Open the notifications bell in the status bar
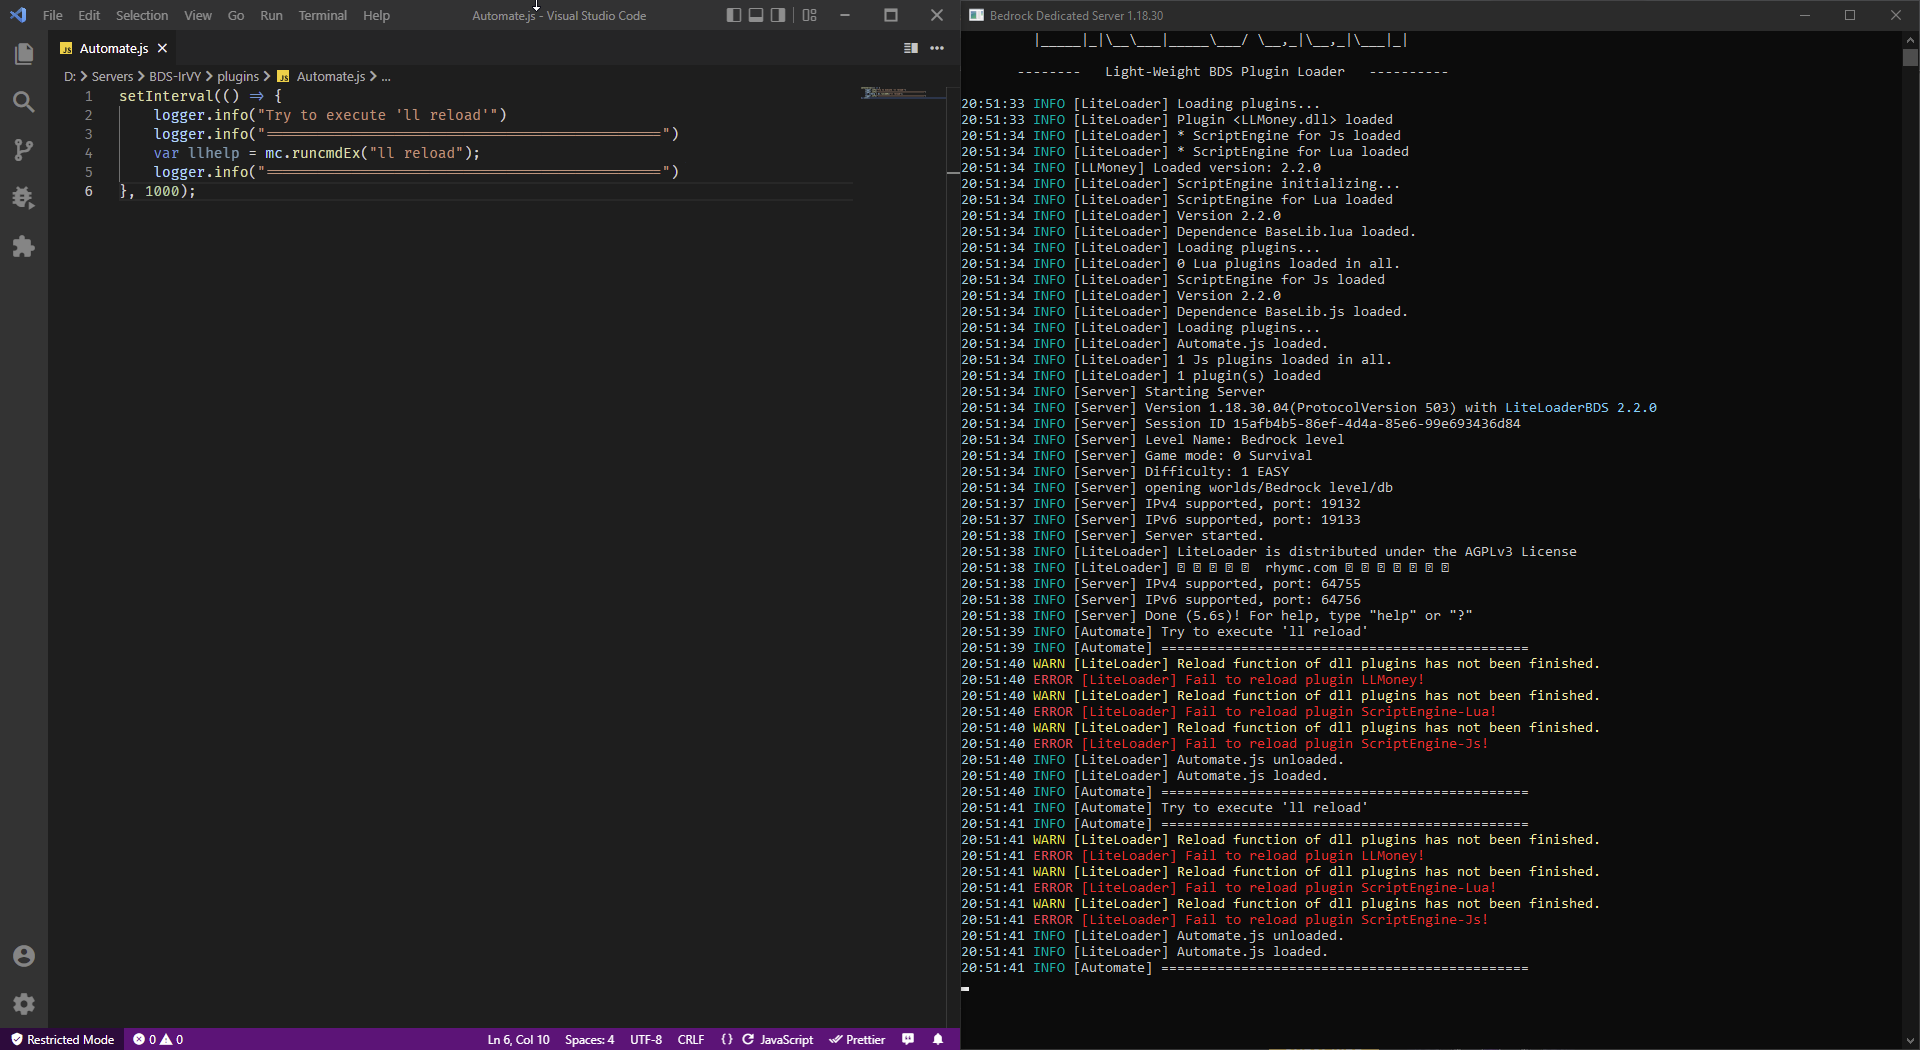 coord(938,1039)
